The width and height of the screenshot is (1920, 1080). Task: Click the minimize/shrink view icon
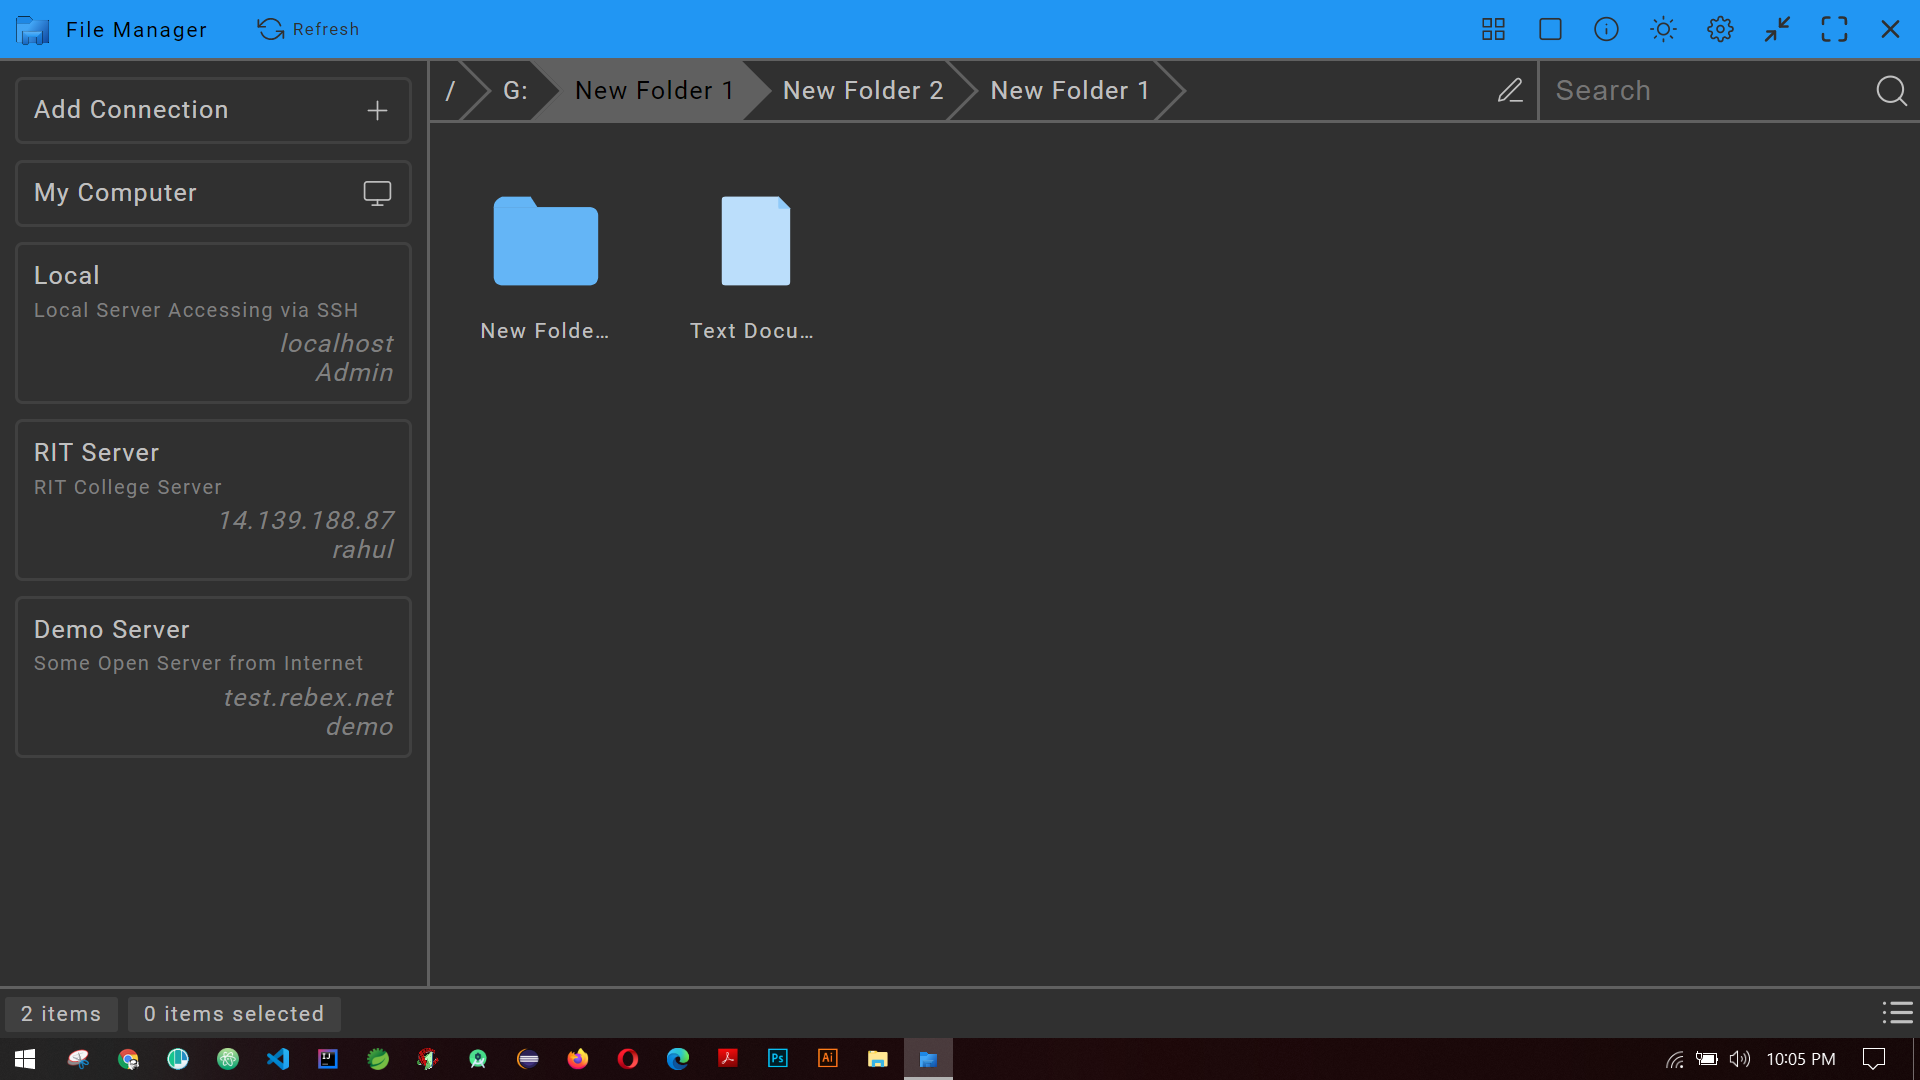pos(1779,29)
